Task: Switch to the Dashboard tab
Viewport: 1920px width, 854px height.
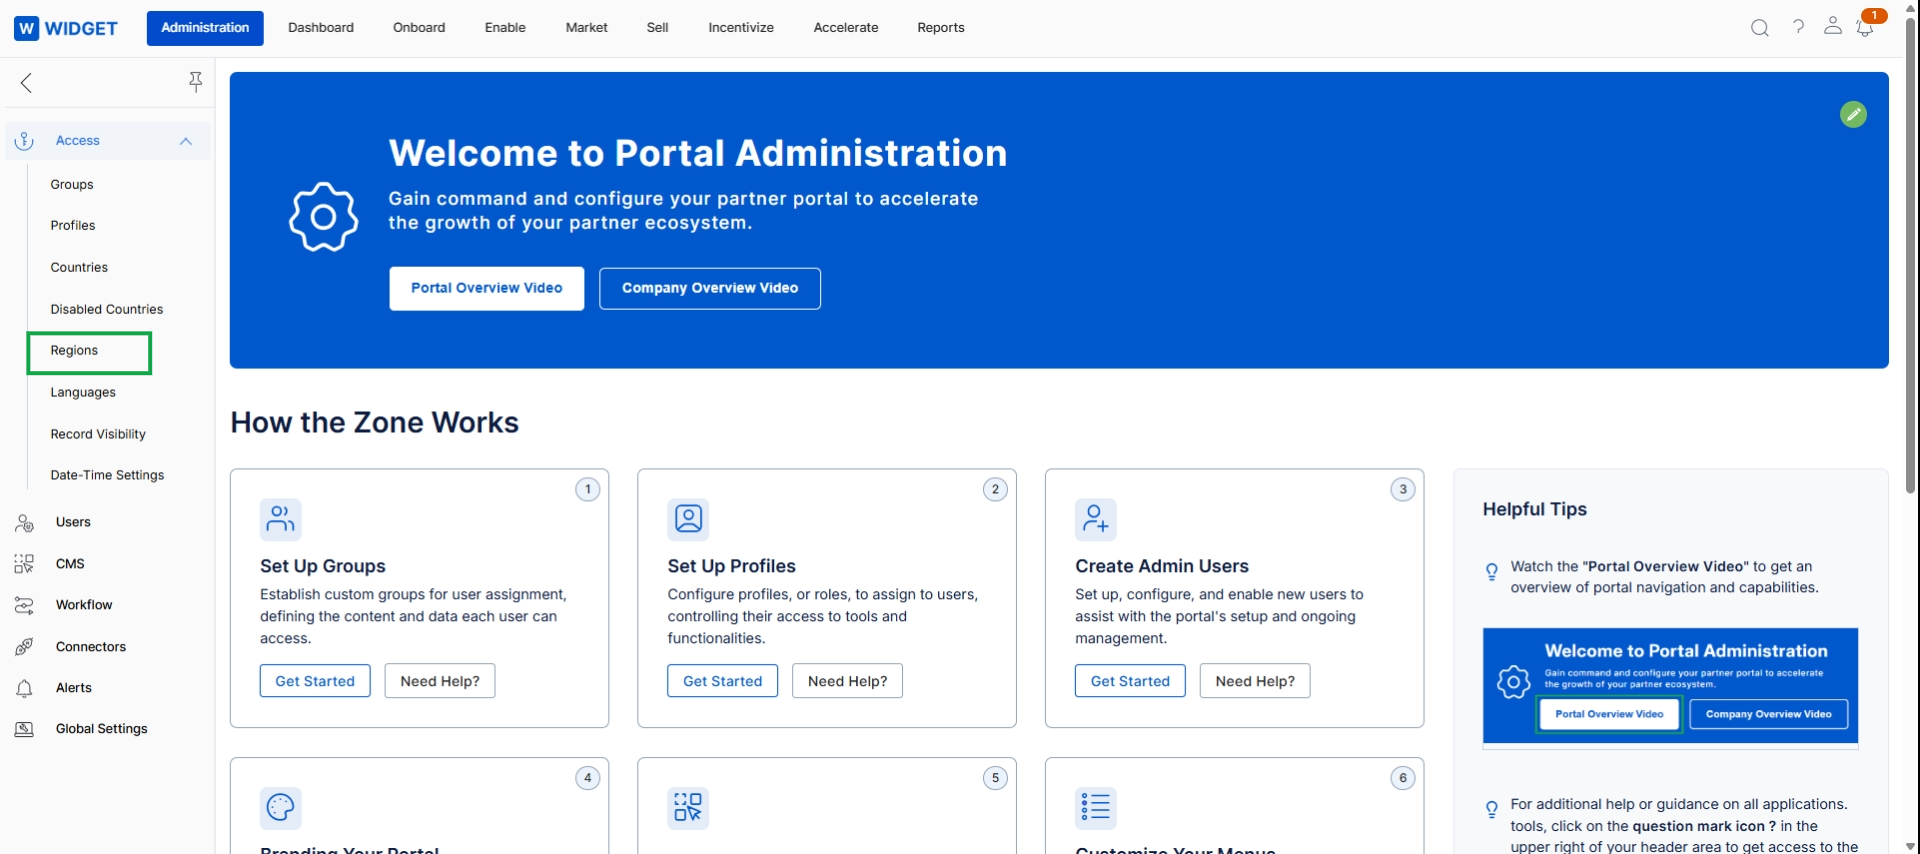Action: click(321, 28)
